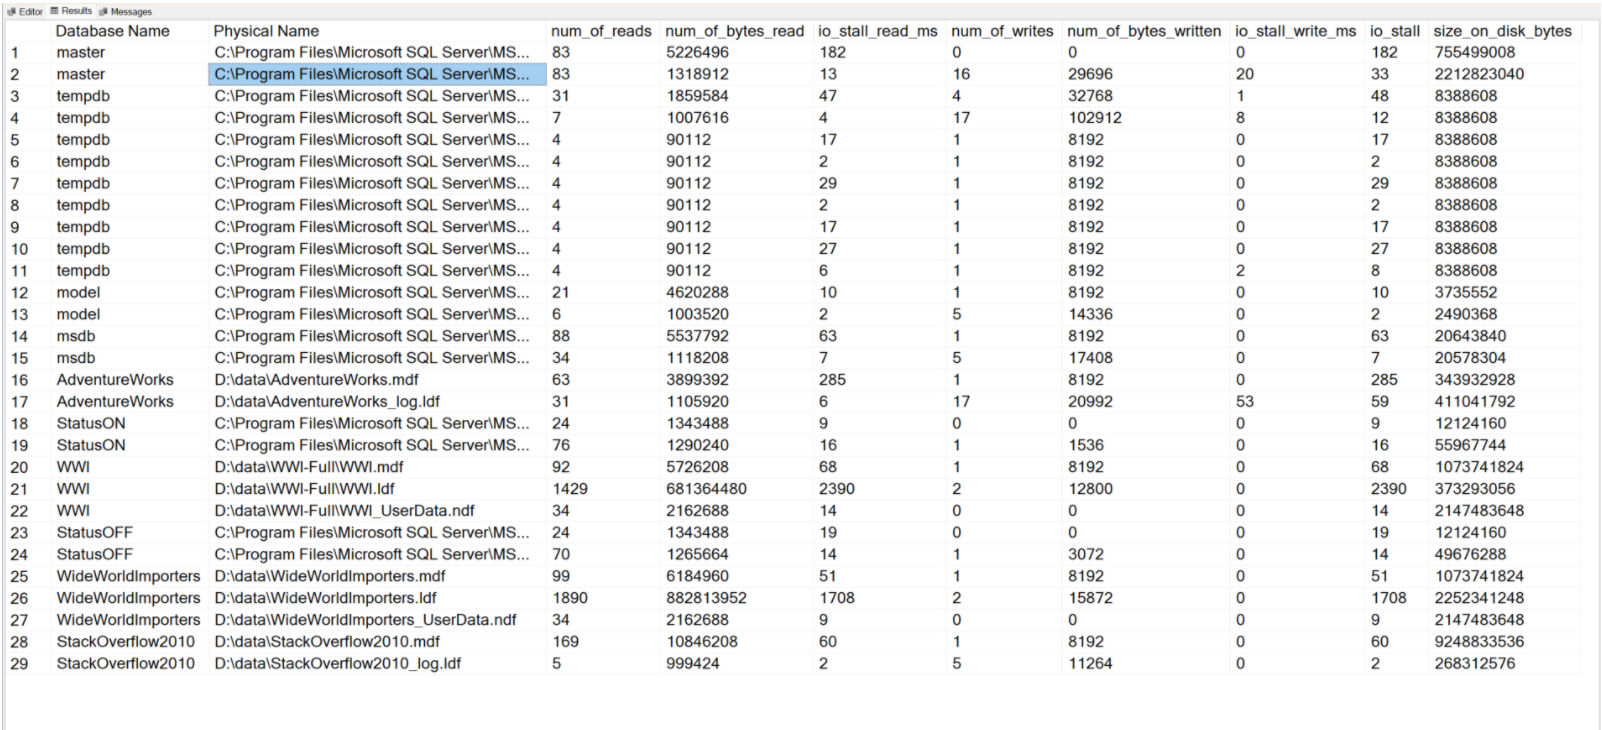Select the D:\data\WideWorldImporters.ldf cell

point(326,598)
